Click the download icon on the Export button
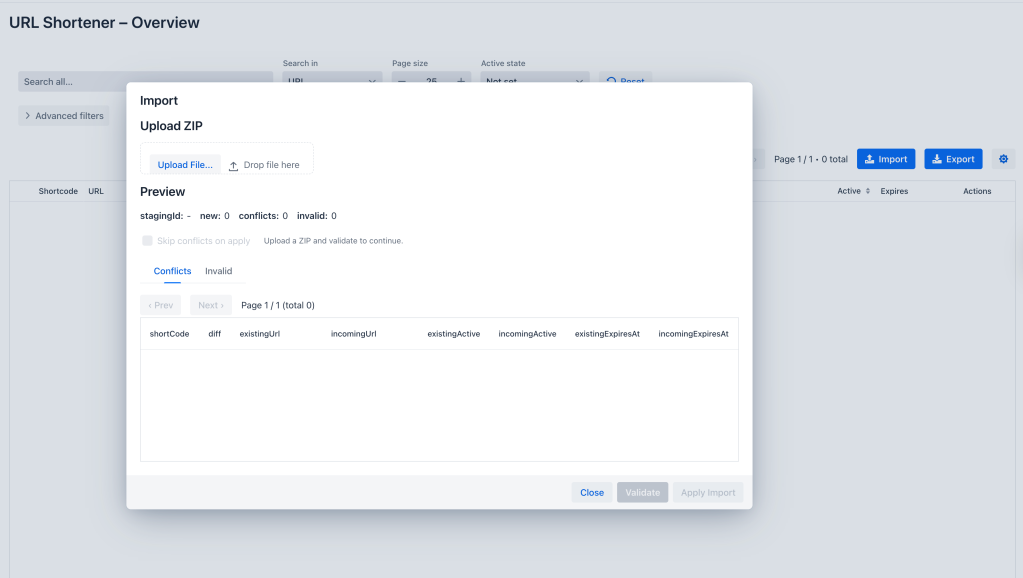 coord(936,158)
